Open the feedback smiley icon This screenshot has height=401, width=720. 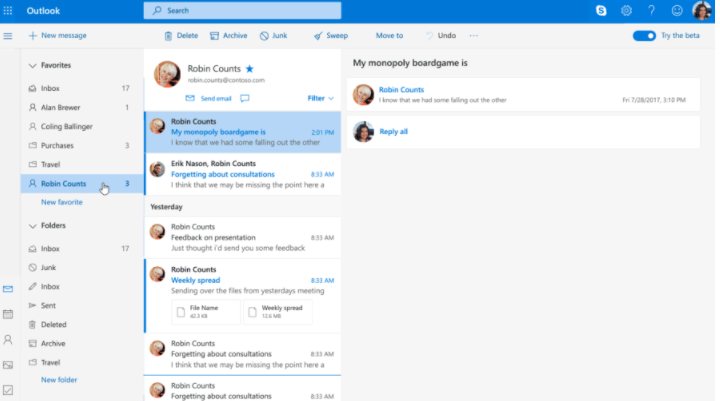tap(677, 11)
